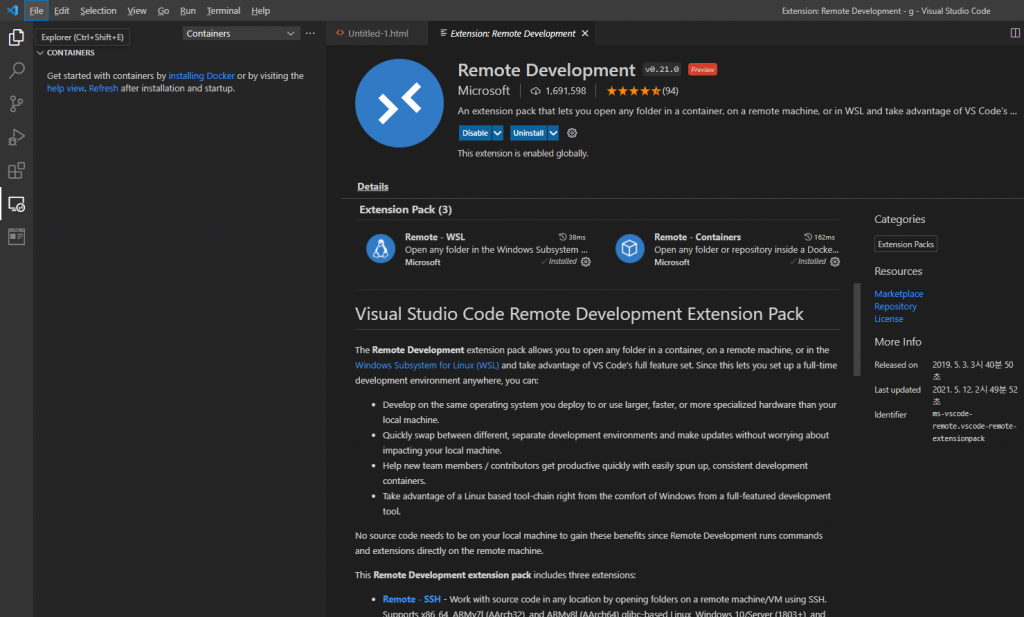This screenshot has height=617, width=1024.
Task: Open the Source Control view icon
Action: [x=16, y=104]
